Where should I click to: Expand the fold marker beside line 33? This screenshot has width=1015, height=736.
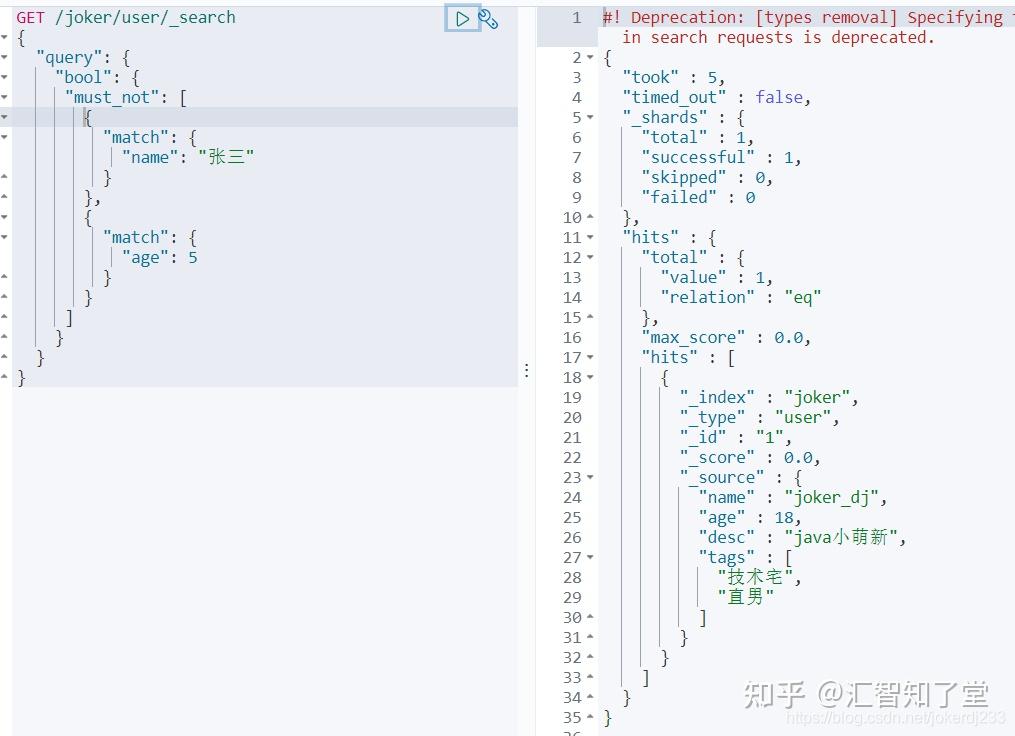[589, 677]
